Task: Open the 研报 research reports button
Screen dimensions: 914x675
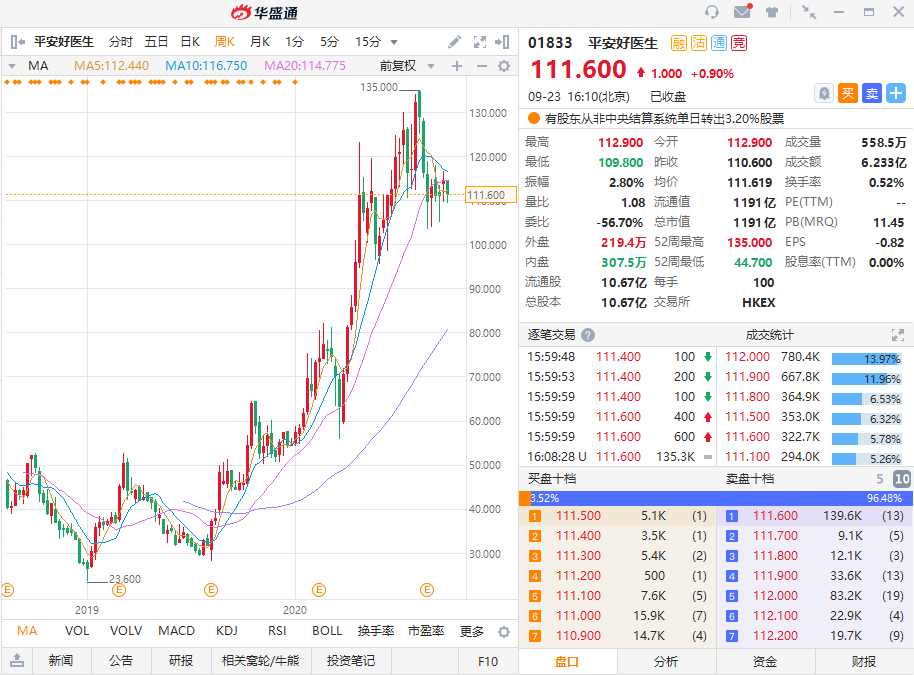Action: (181, 661)
